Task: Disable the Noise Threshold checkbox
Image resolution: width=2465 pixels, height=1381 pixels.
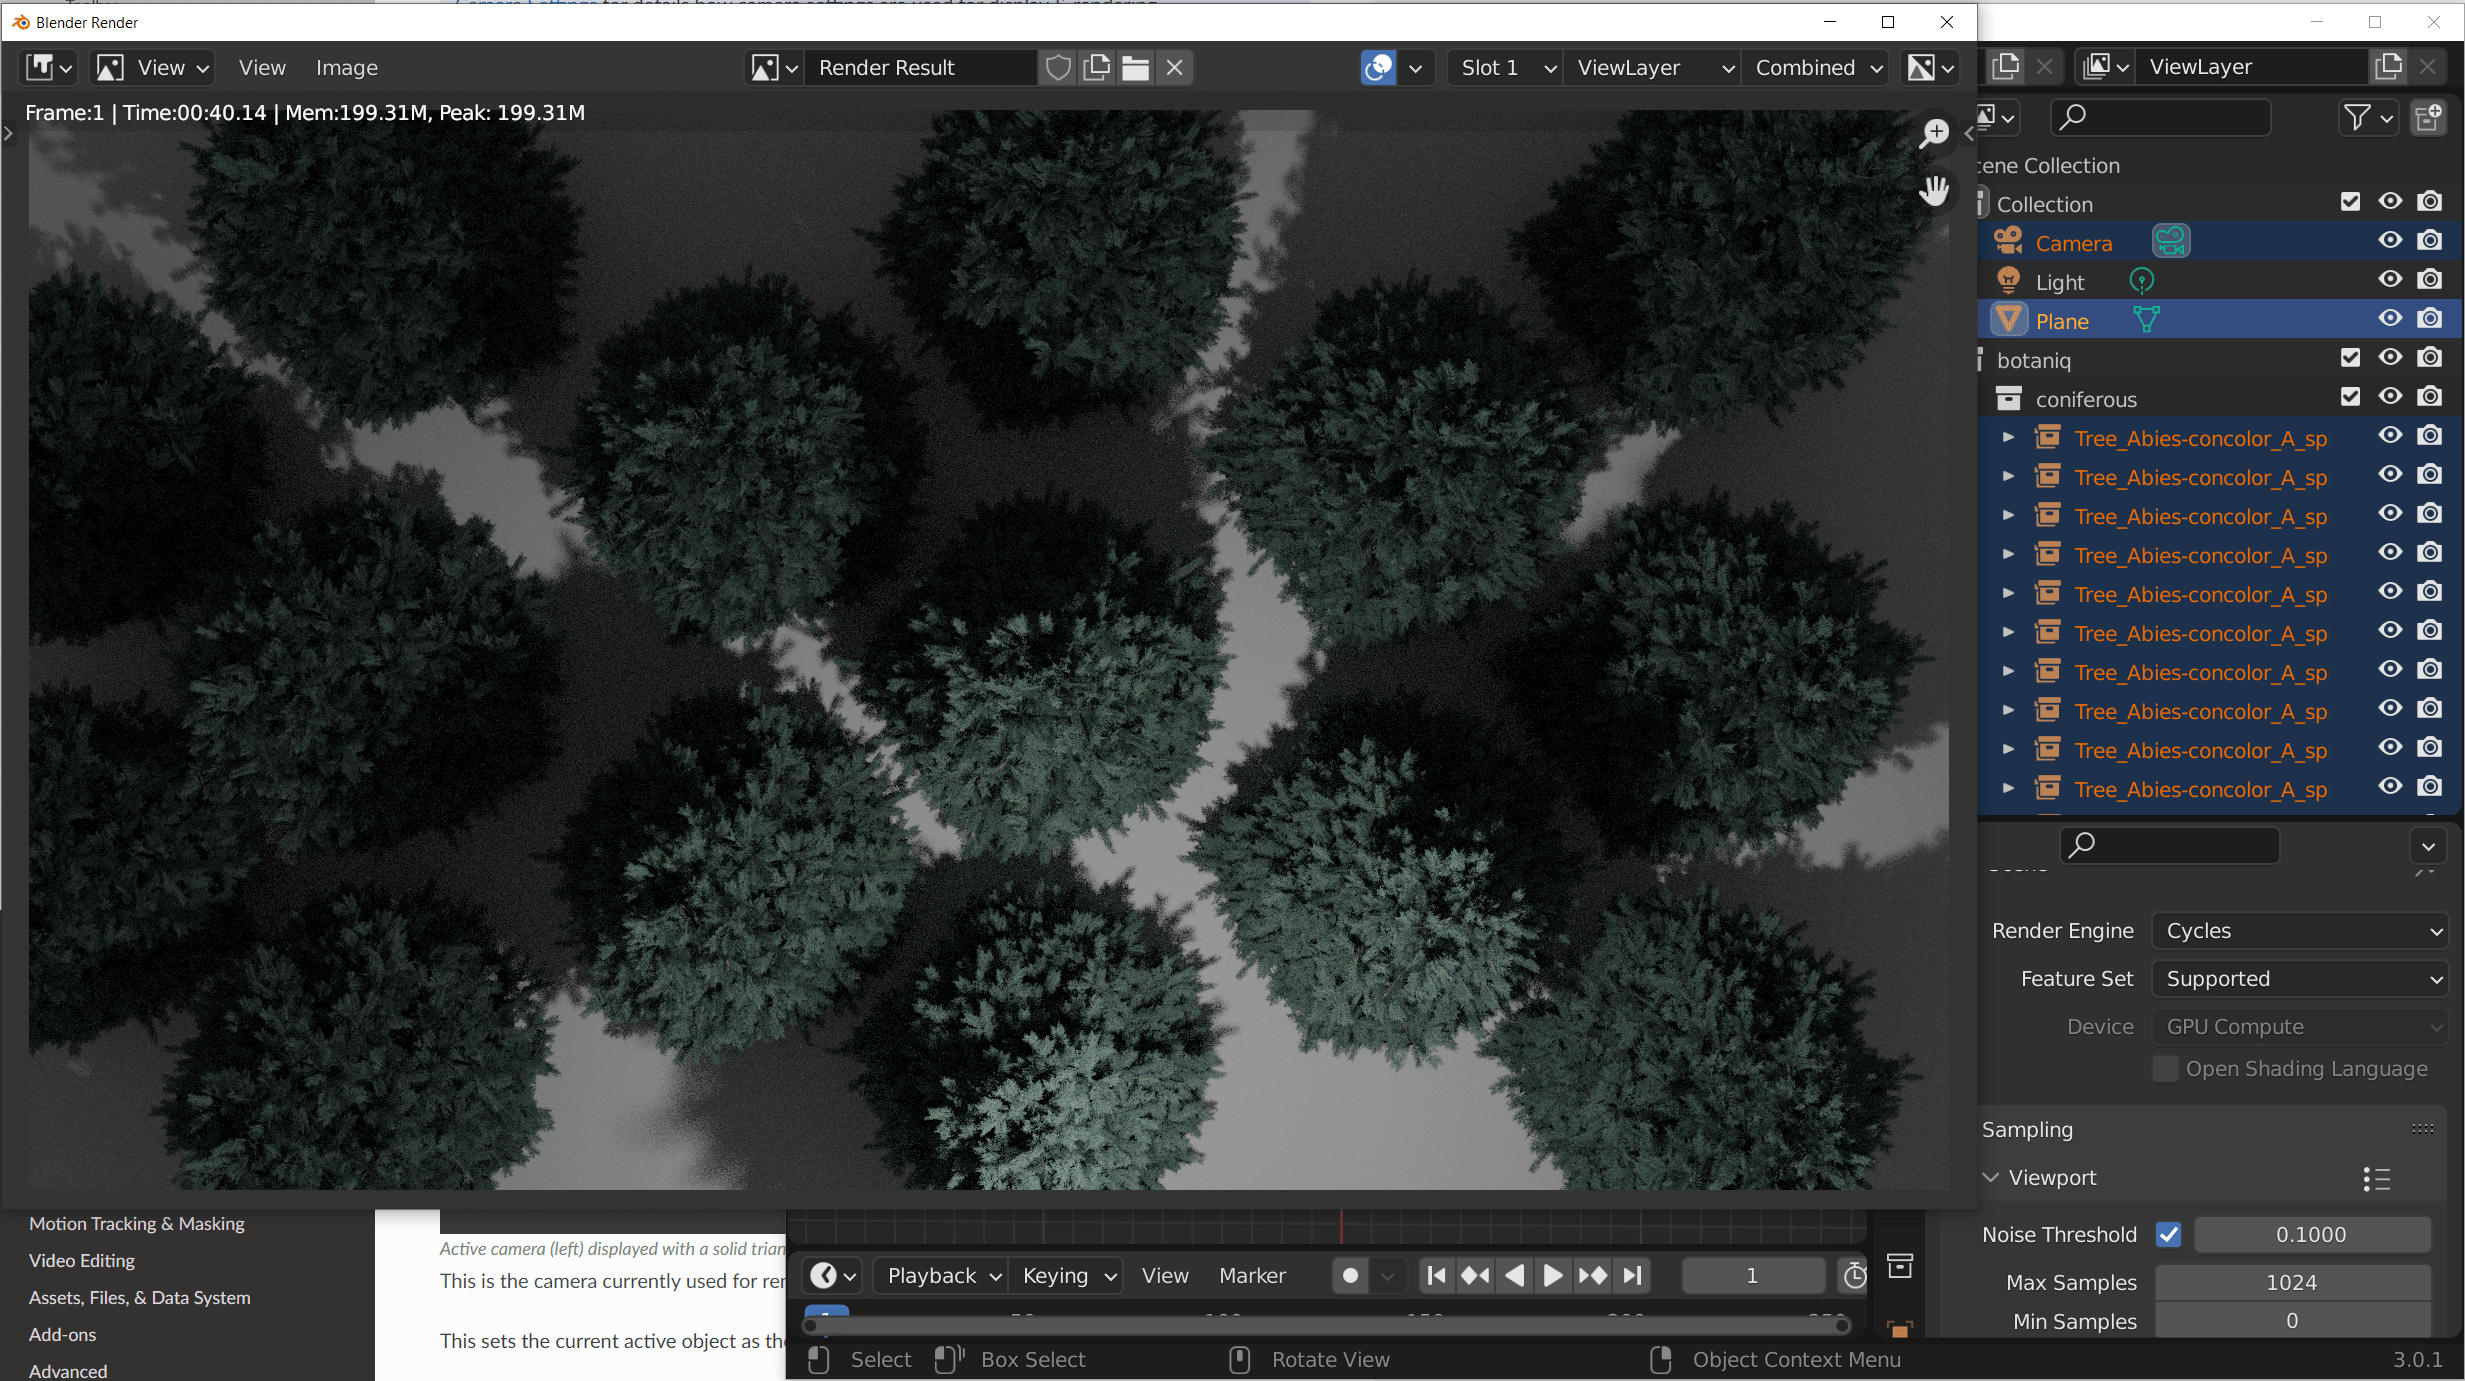Action: (x=2168, y=1234)
